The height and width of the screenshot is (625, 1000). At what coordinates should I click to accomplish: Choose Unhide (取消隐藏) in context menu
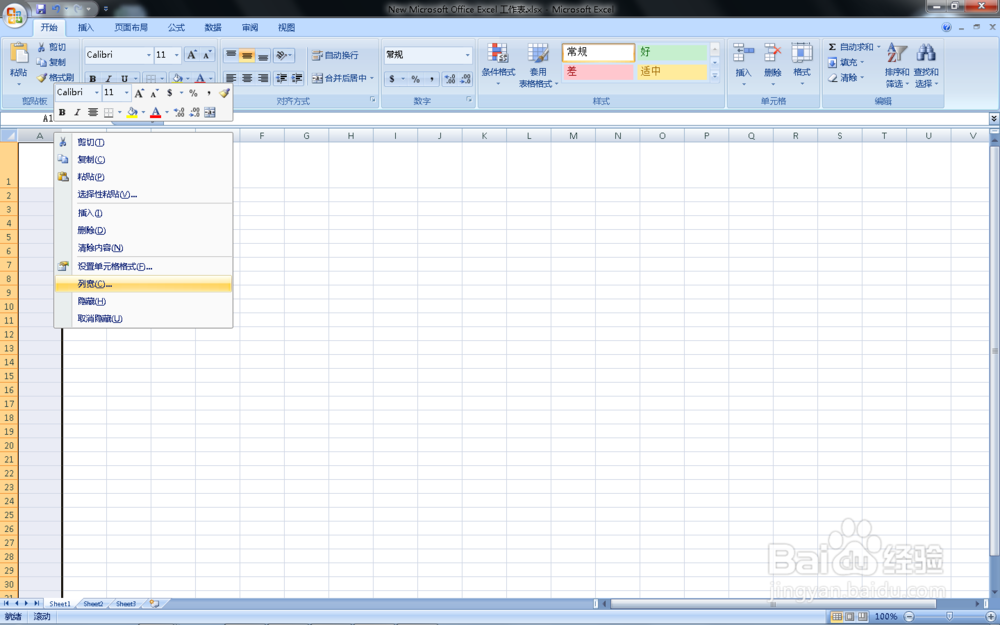pyautogui.click(x=143, y=319)
